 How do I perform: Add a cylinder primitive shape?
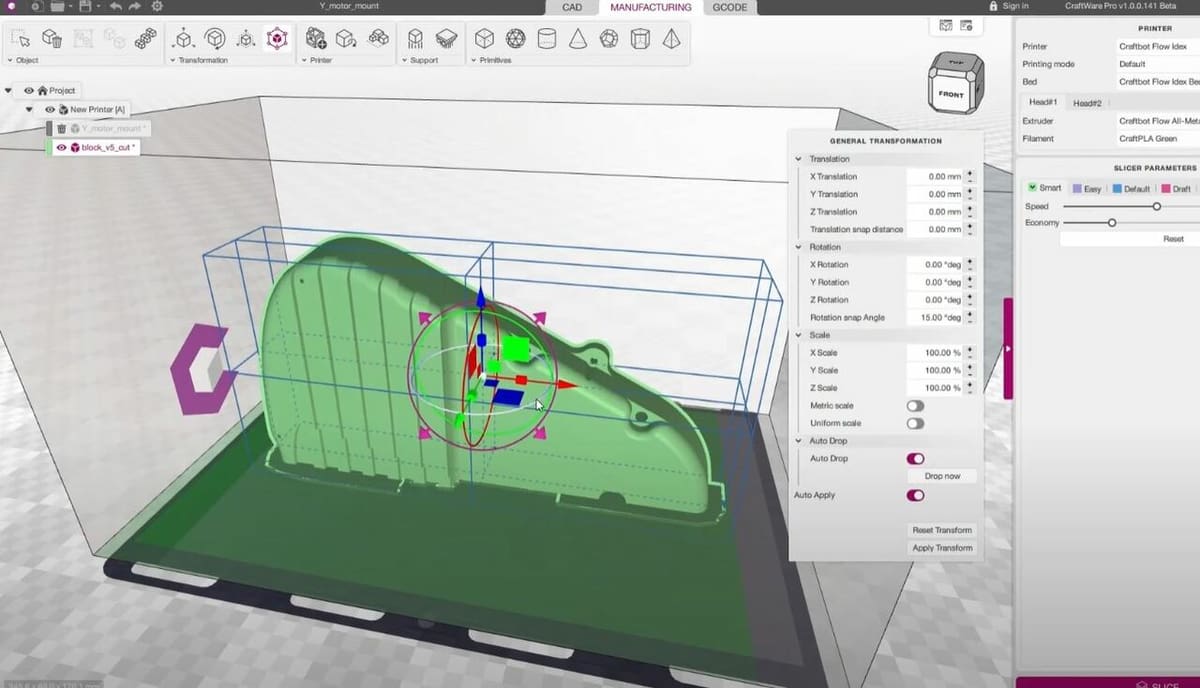546,39
